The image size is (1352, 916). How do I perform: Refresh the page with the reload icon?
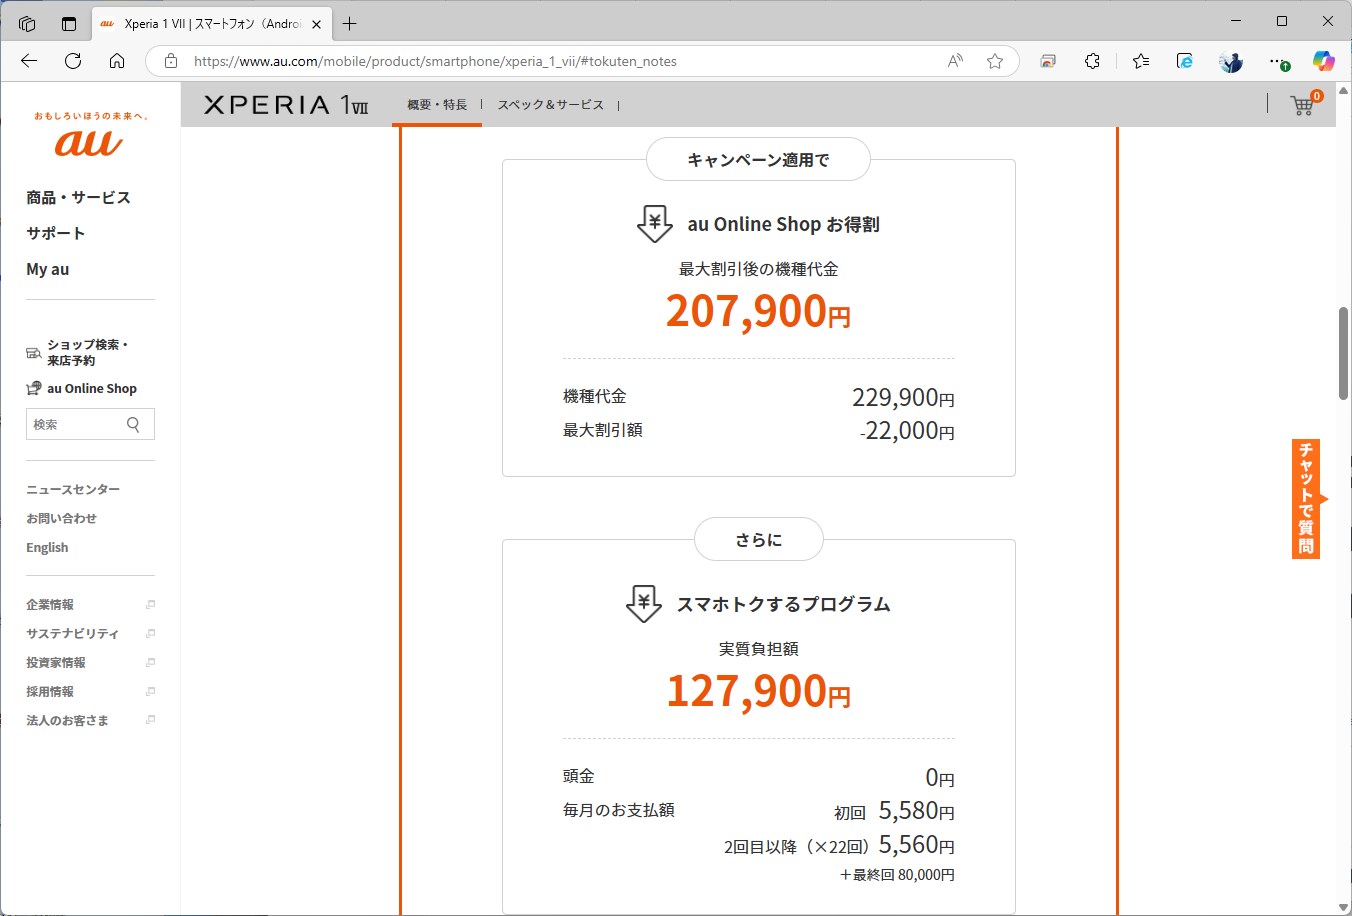click(x=72, y=61)
